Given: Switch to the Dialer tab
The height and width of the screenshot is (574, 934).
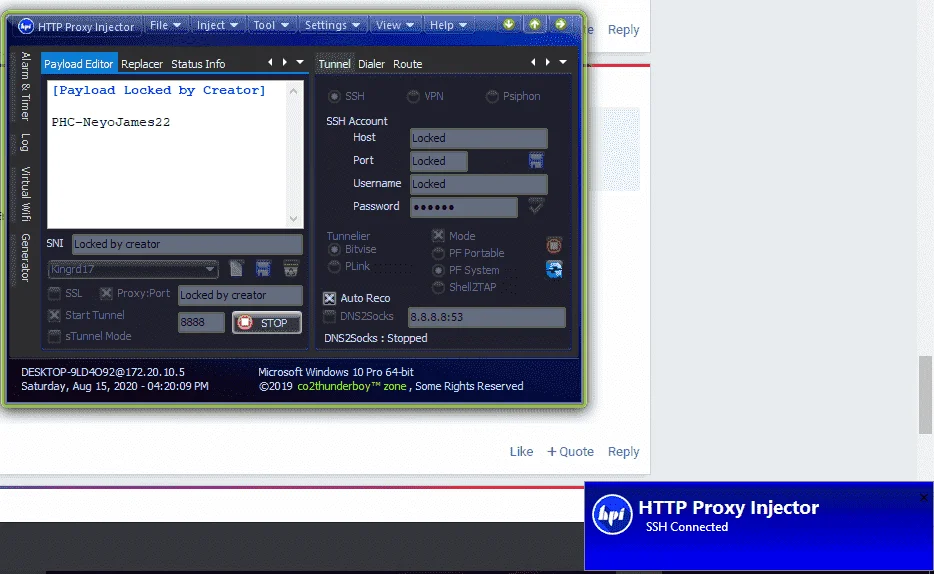Looking at the screenshot, I should click(x=371, y=64).
